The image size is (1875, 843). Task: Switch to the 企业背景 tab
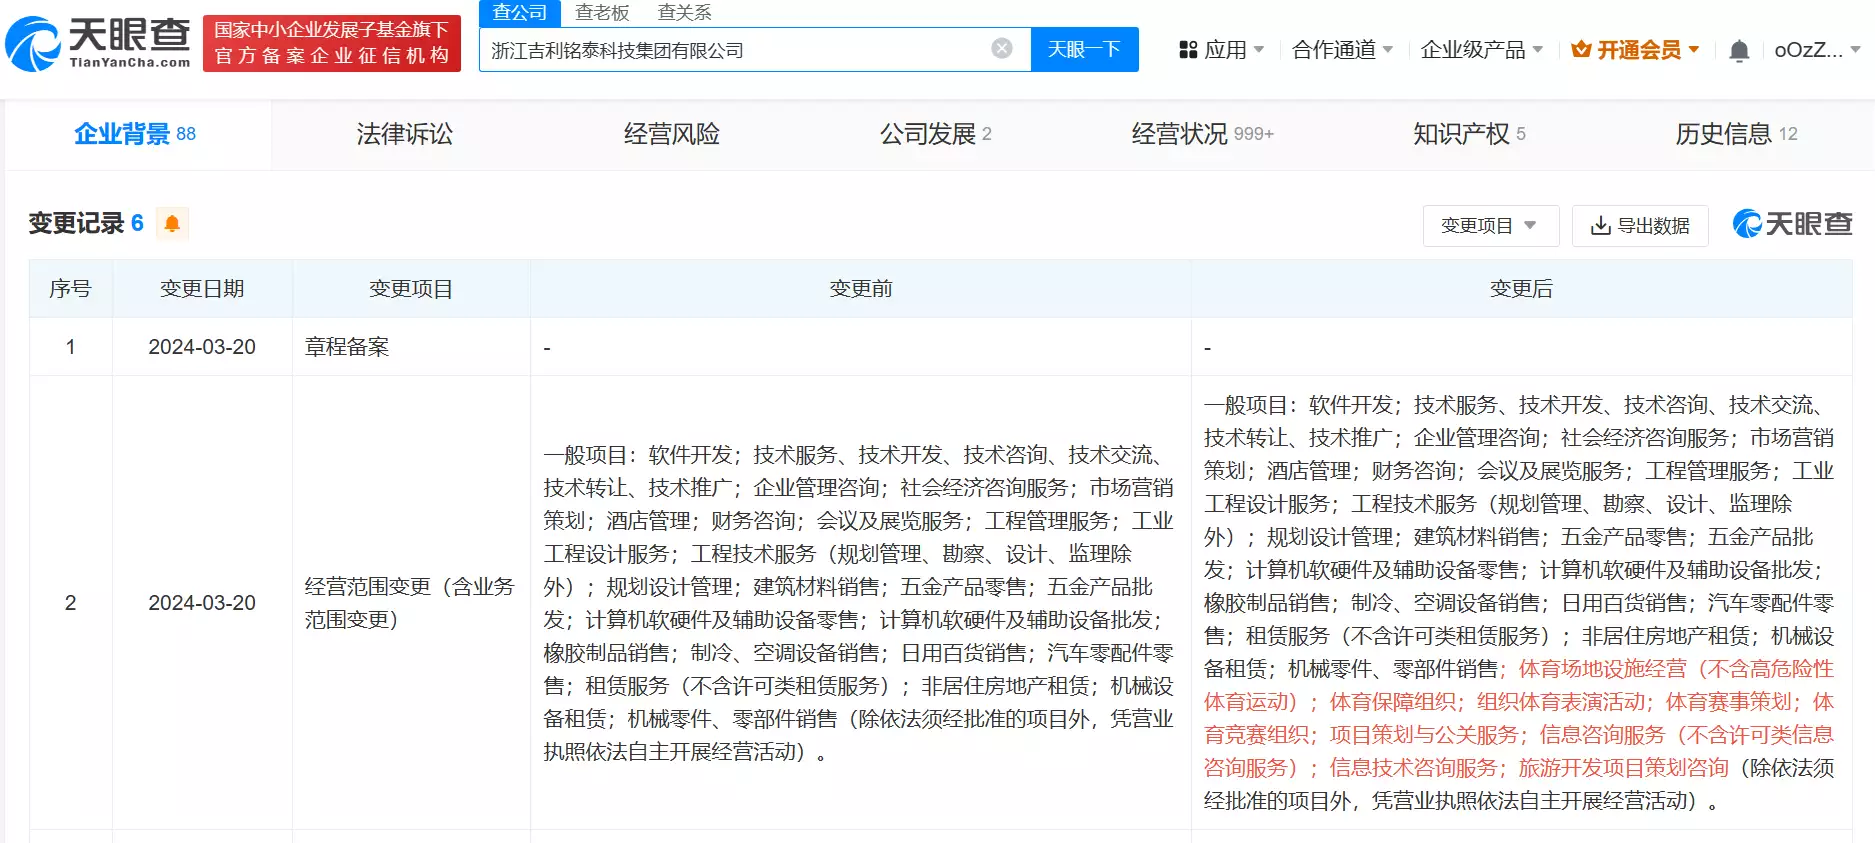pos(135,134)
